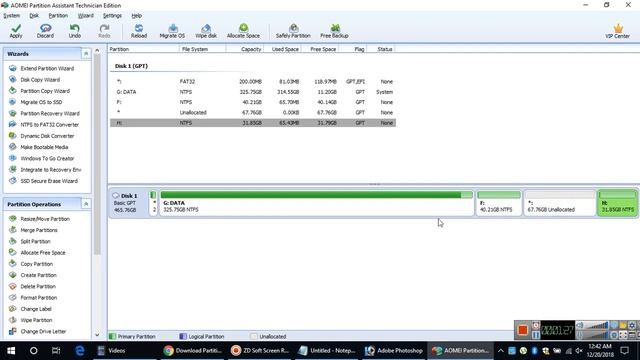The width and height of the screenshot is (640, 360).
Task: Collapse the Wizards panel
Action: (x=86, y=53)
